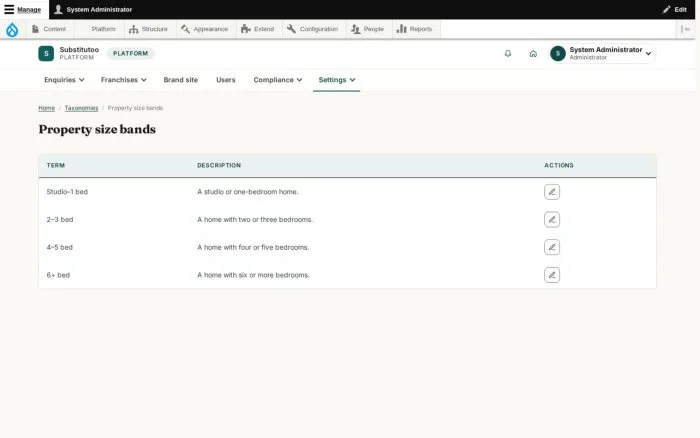Follow the Taxonomies breadcrumb link
Screen dimensions: 700x438
click(81, 108)
